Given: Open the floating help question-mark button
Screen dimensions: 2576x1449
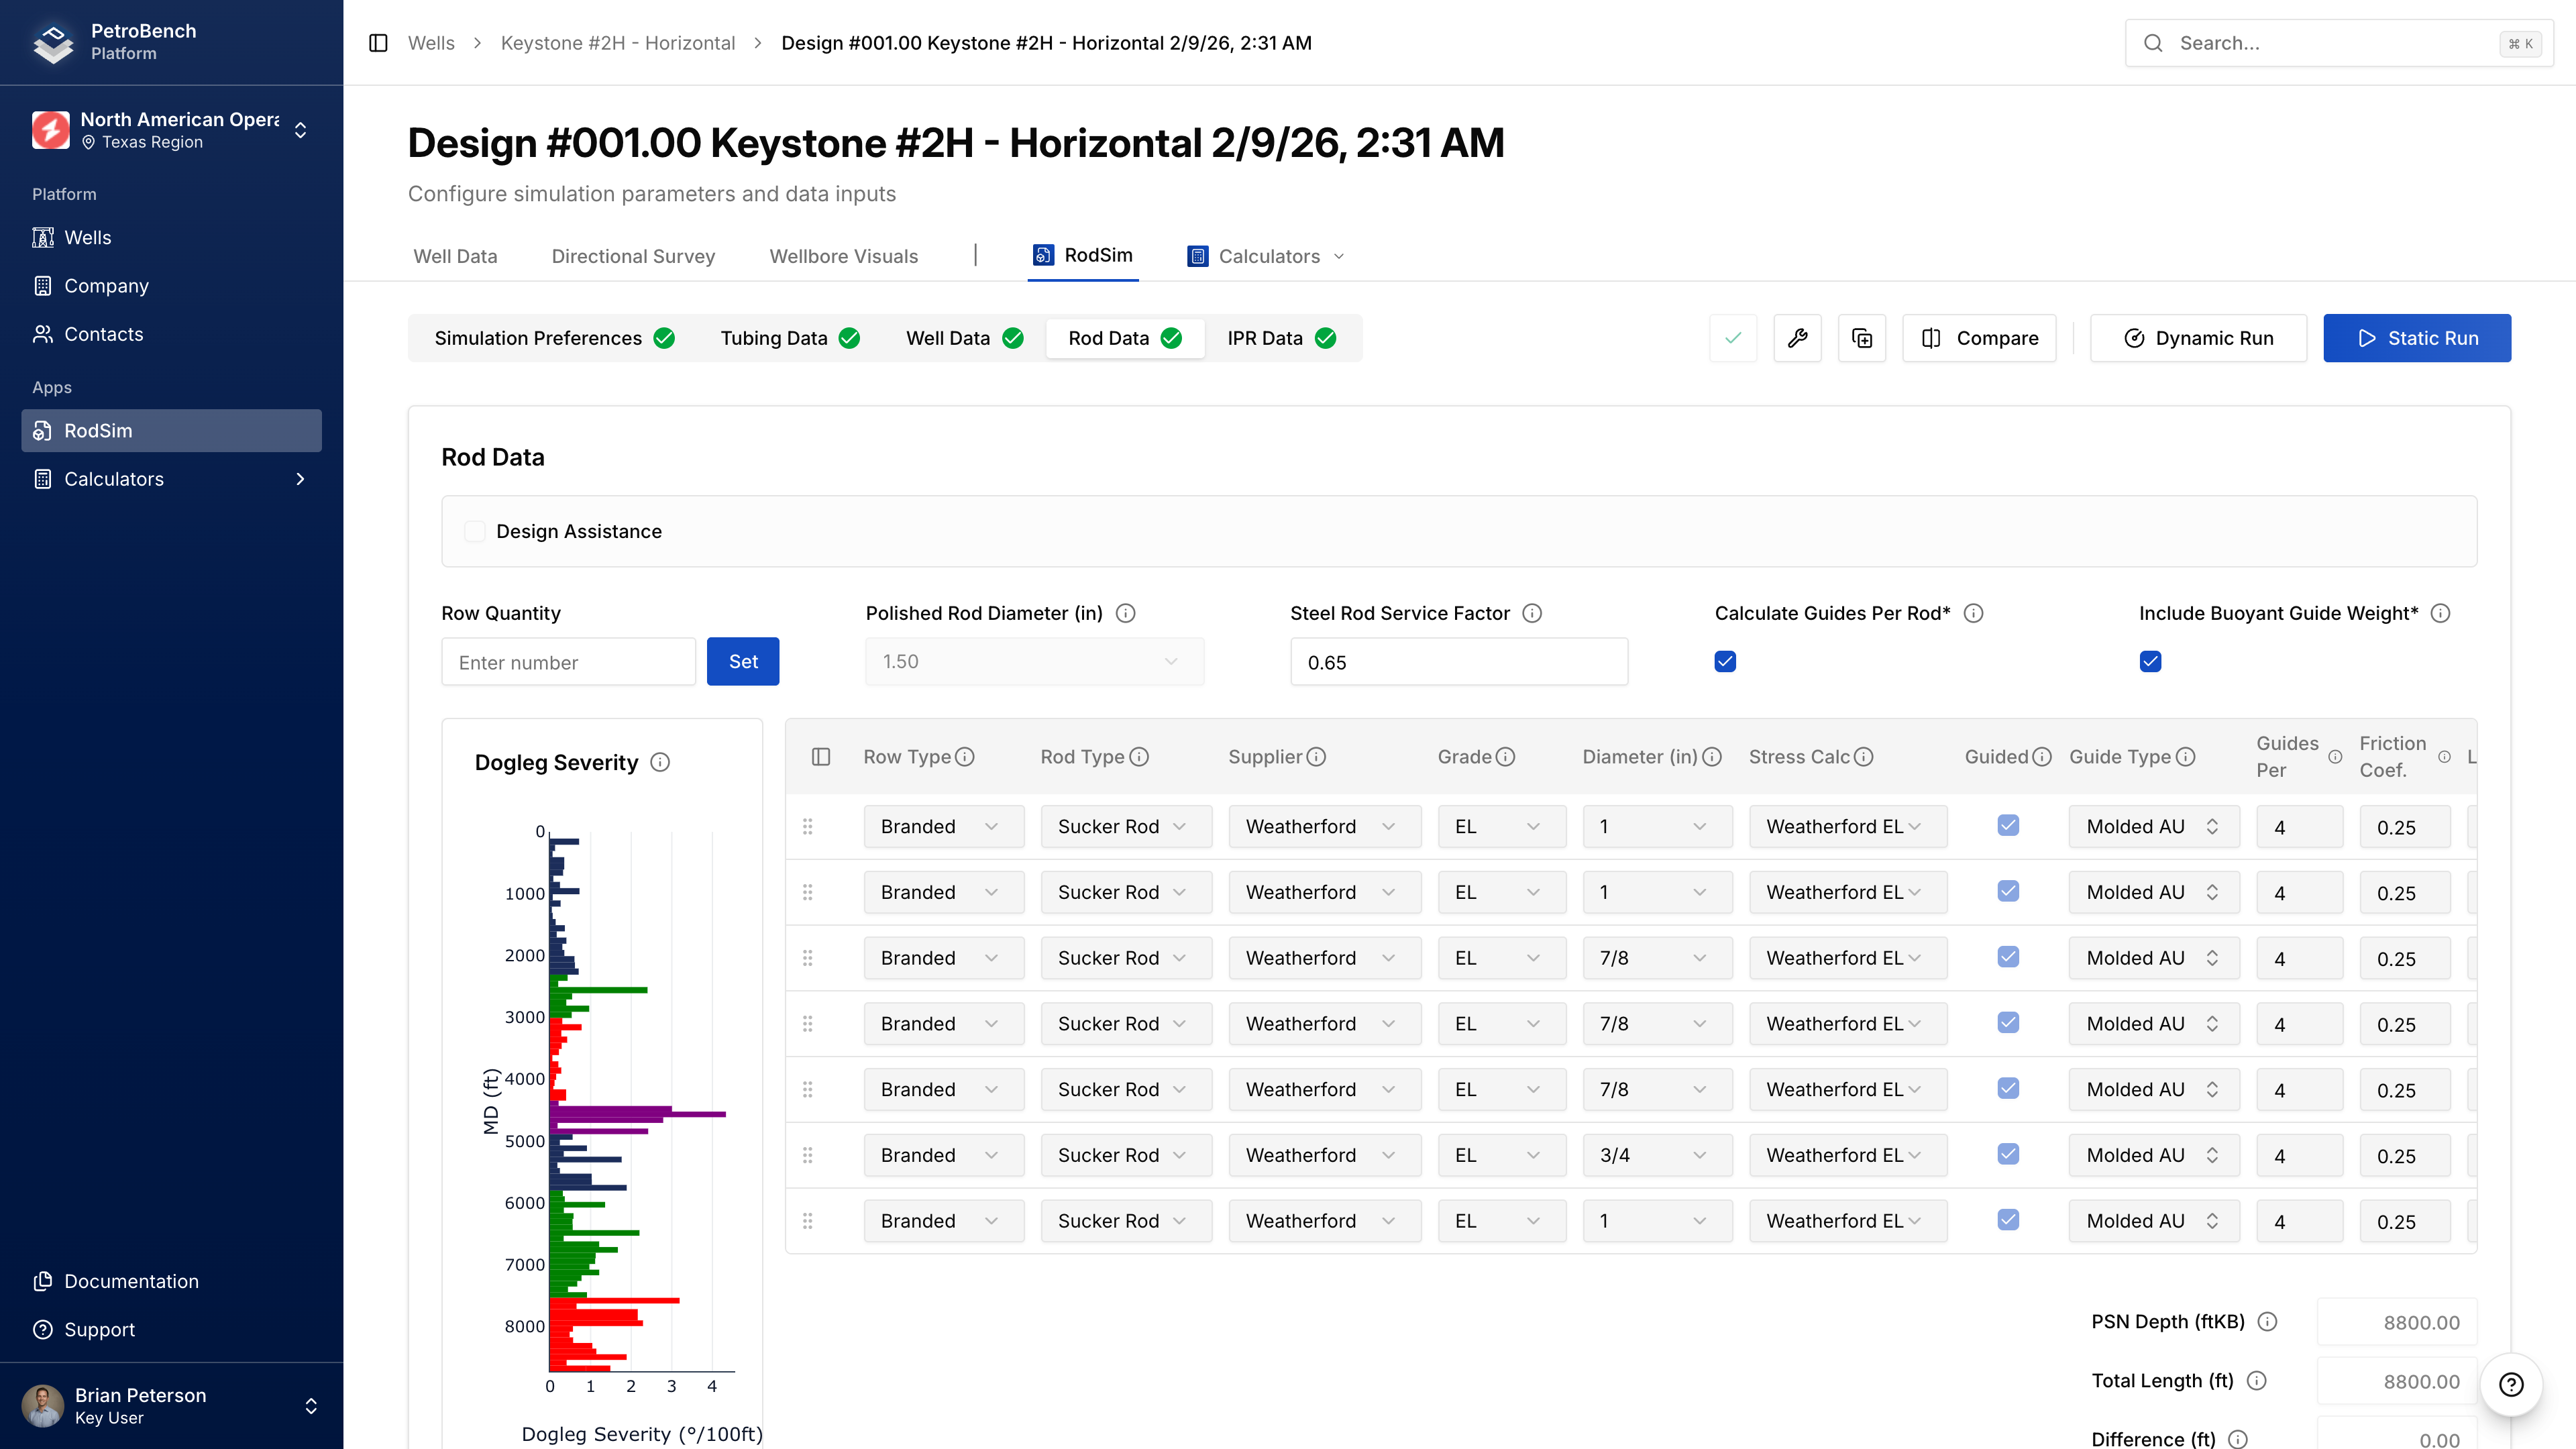Looking at the screenshot, I should coord(2511,1384).
